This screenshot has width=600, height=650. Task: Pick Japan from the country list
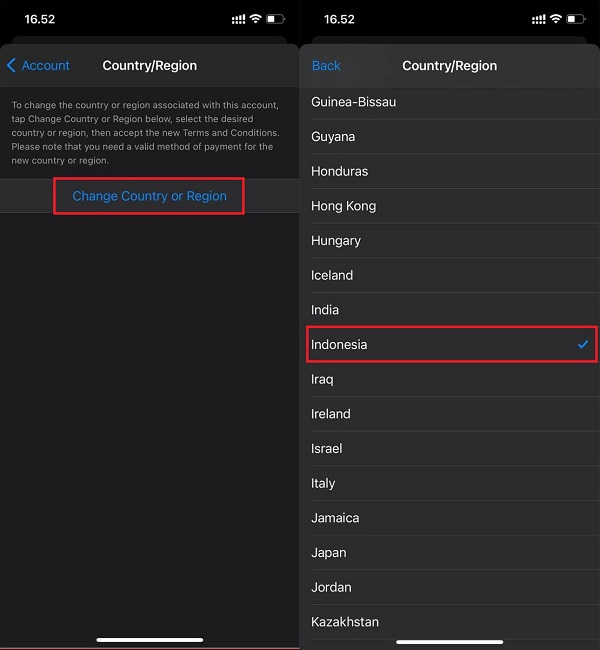[329, 553]
